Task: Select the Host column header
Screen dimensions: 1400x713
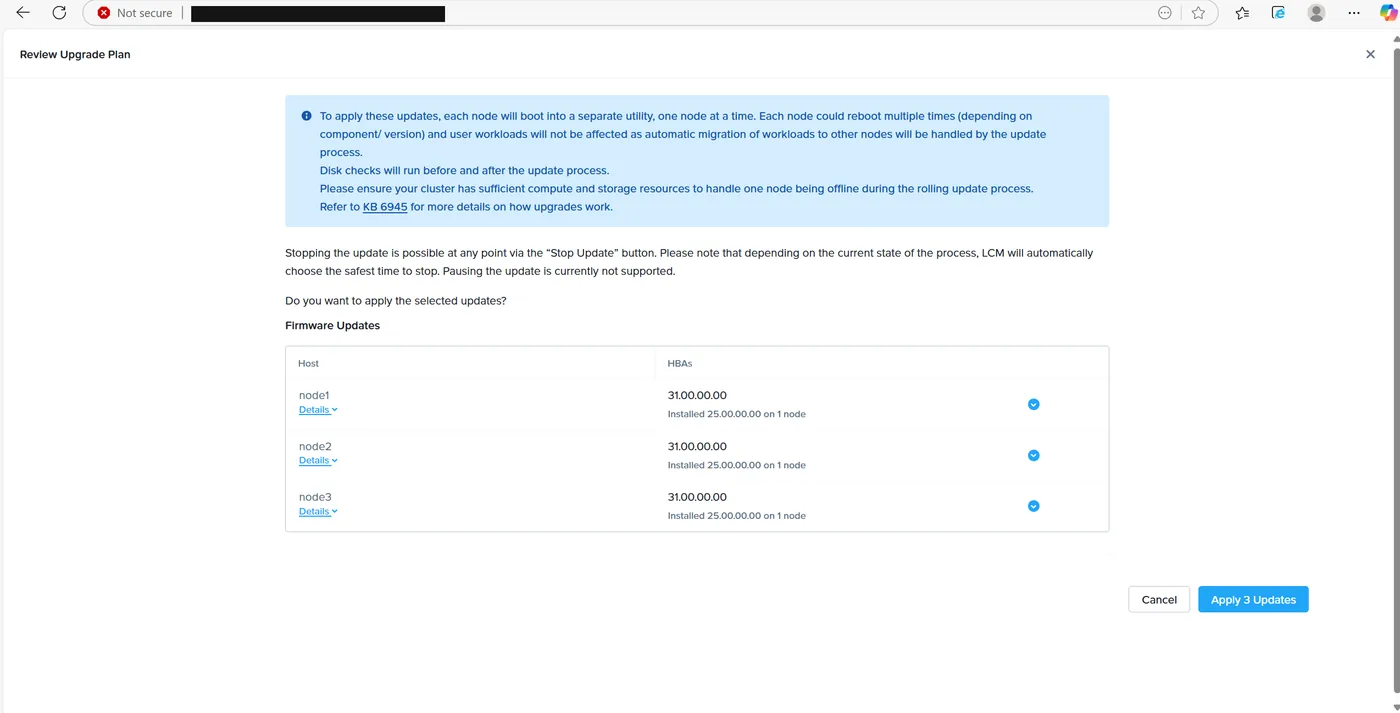Action: click(309, 363)
